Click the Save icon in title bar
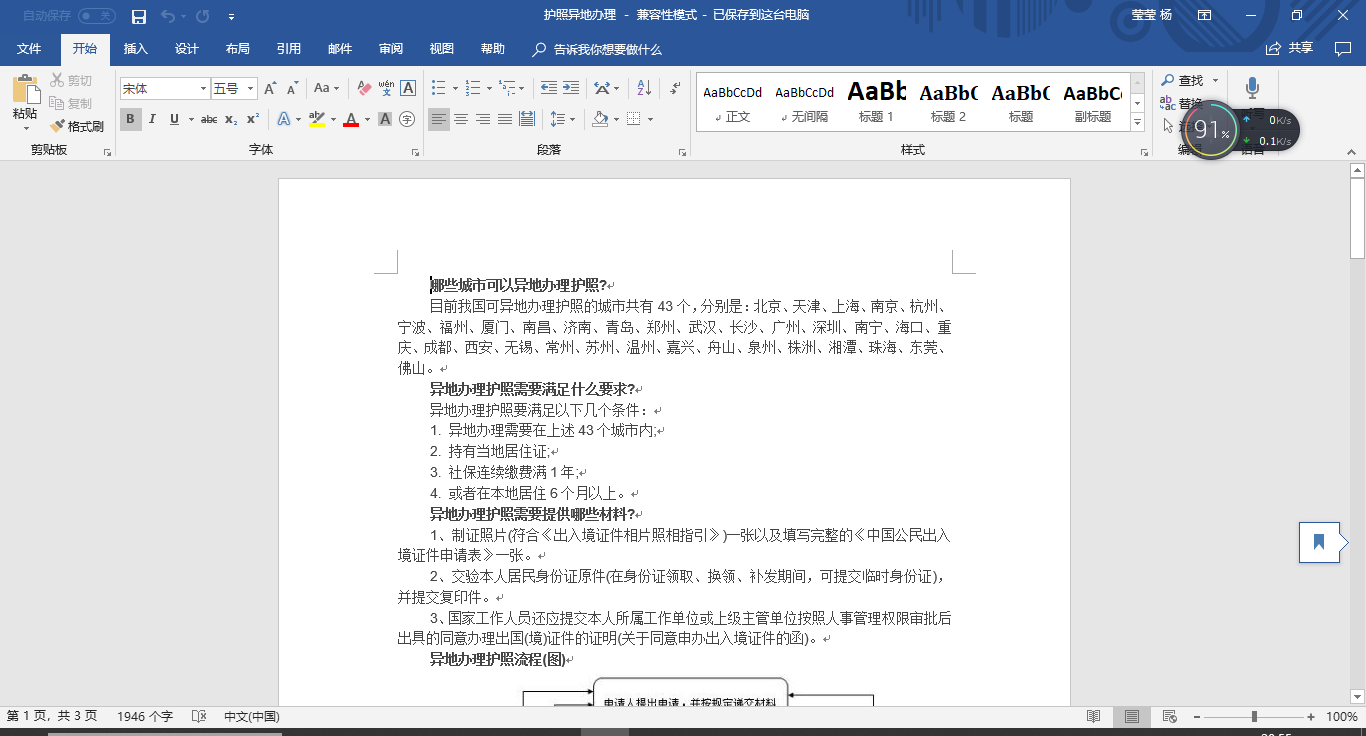The height and width of the screenshot is (736, 1366). pyautogui.click(x=139, y=17)
